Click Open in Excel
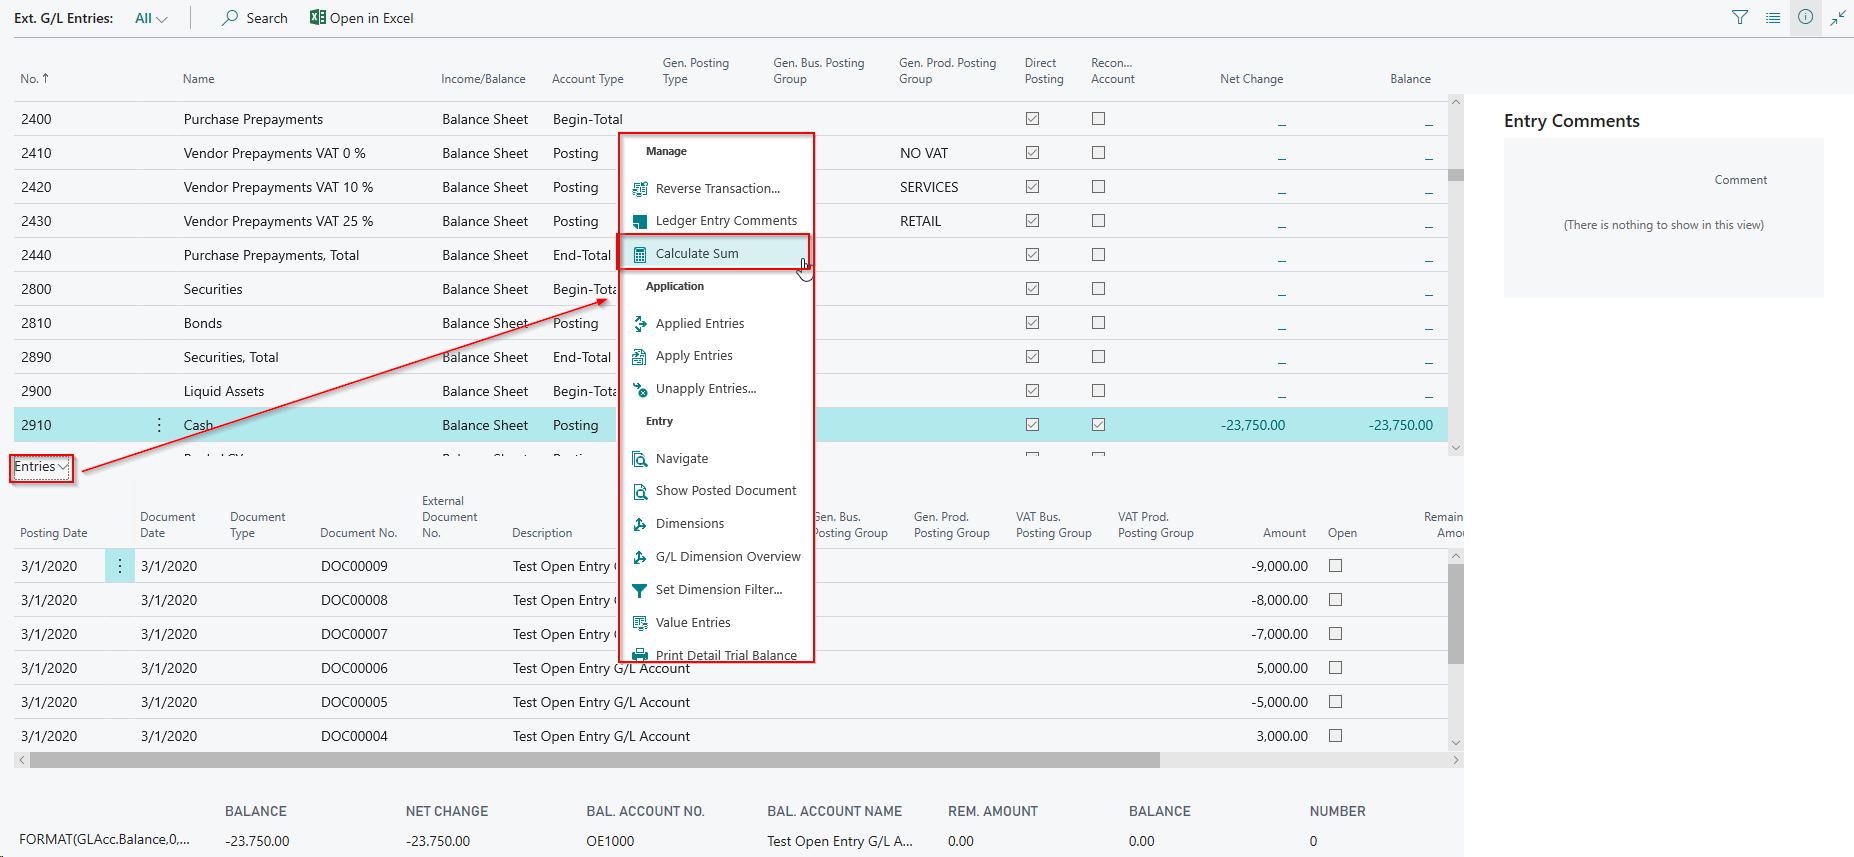Image resolution: width=1854 pixels, height=857 pixels. tap(361, 18)
